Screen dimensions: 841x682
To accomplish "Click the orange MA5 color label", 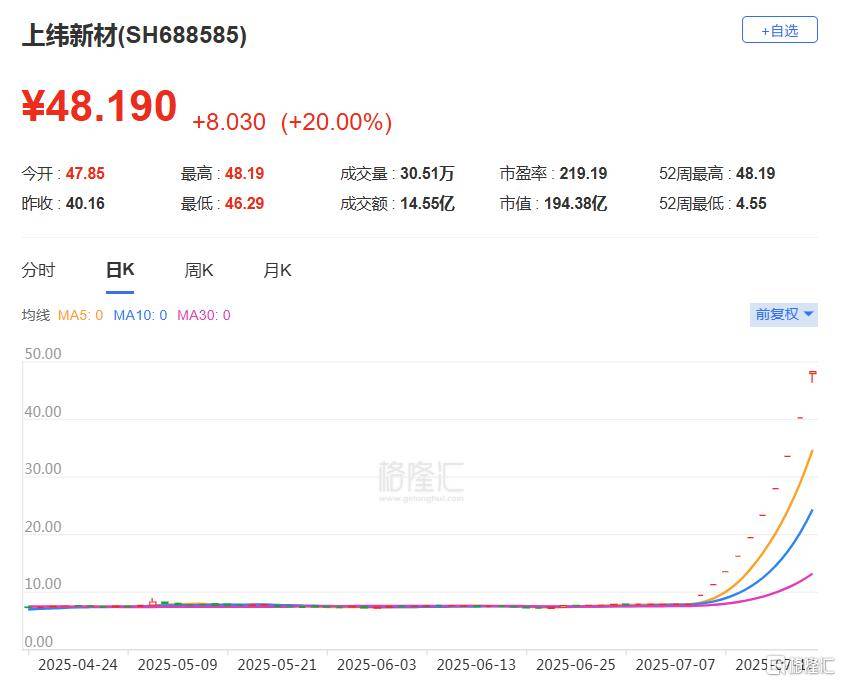I will pyautogui.click(x=80, y=315).
